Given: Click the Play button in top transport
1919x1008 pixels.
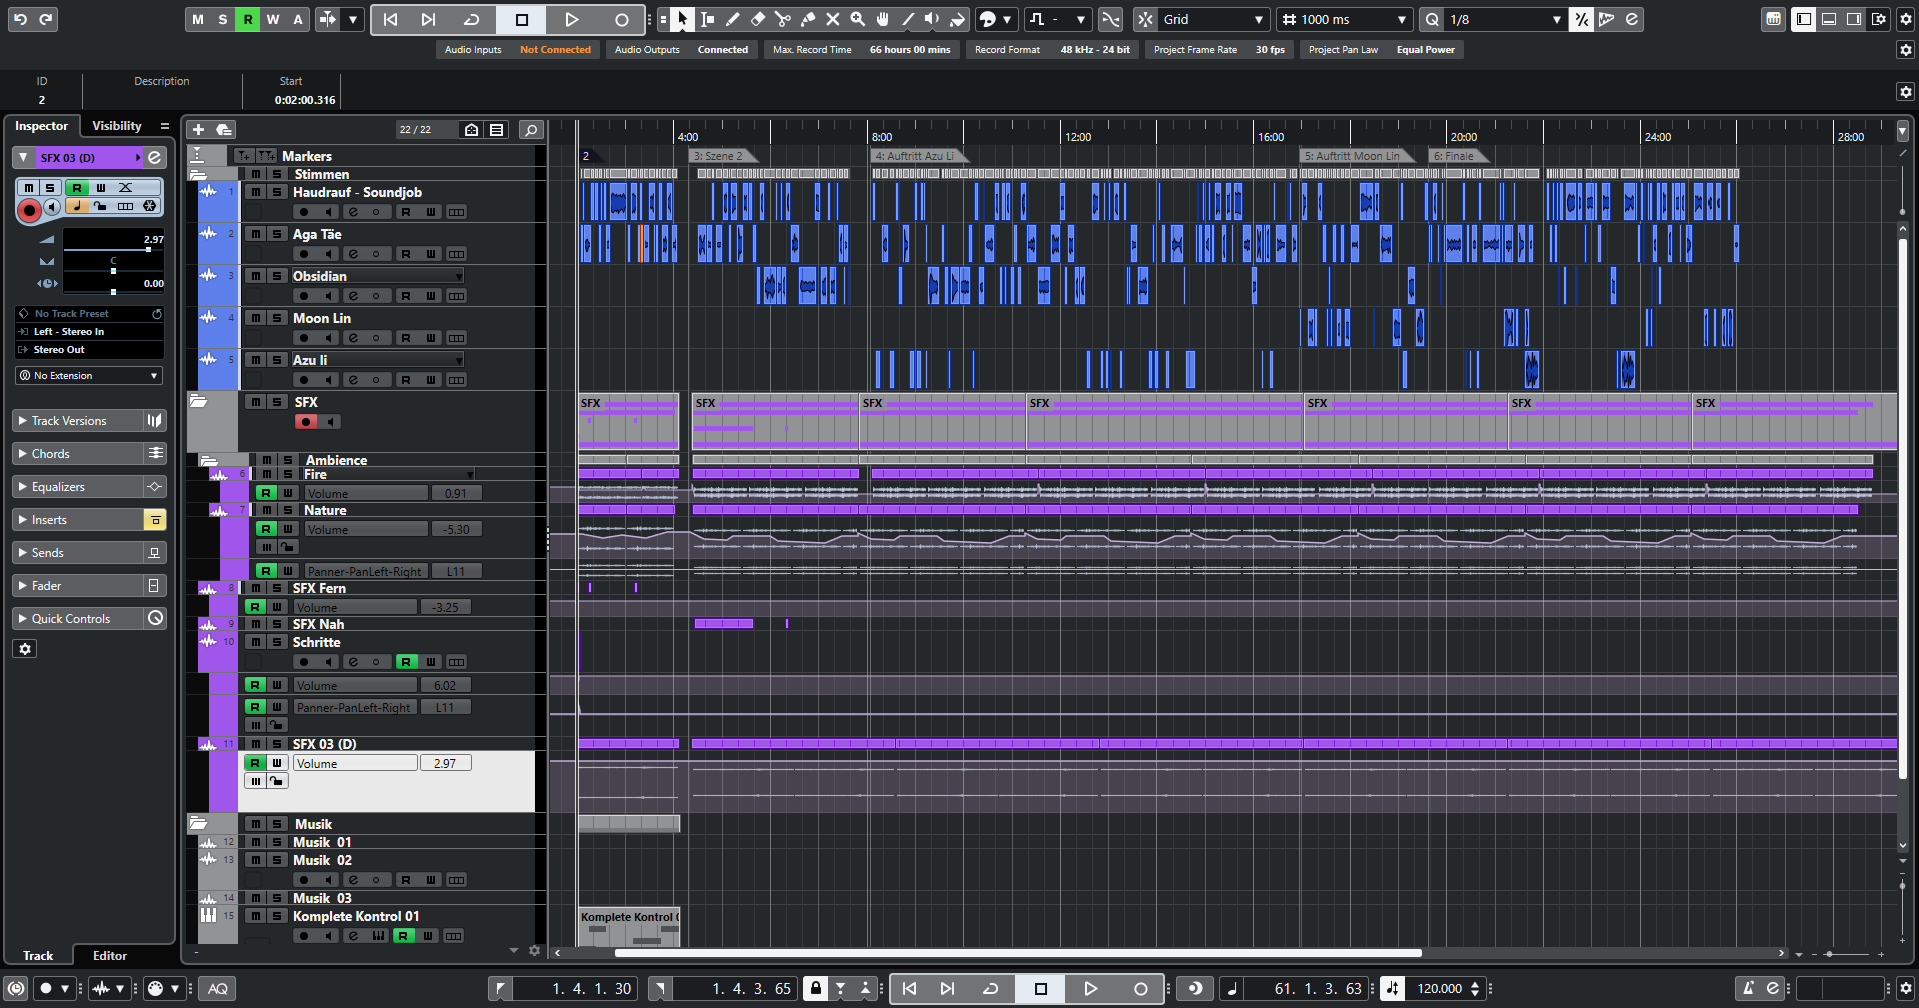Looking at the screenshot, I should click(571, 19).
